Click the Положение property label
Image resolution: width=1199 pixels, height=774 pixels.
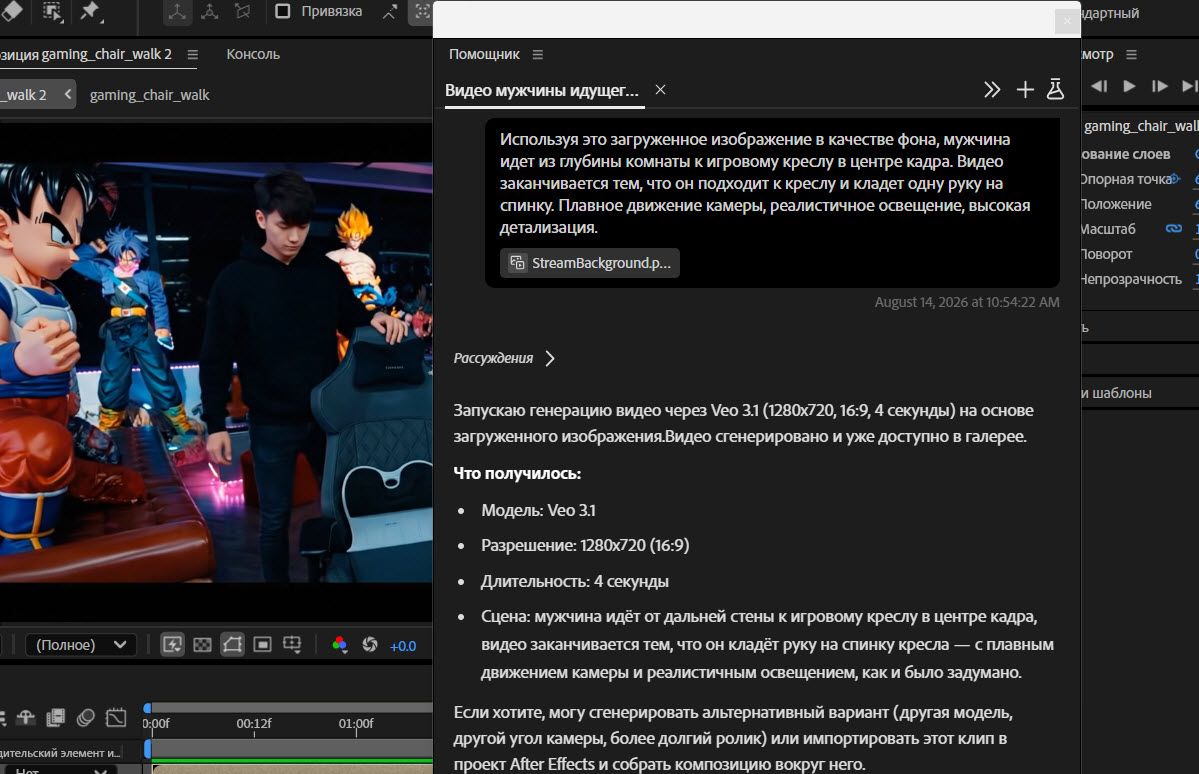click(1116, 204)
